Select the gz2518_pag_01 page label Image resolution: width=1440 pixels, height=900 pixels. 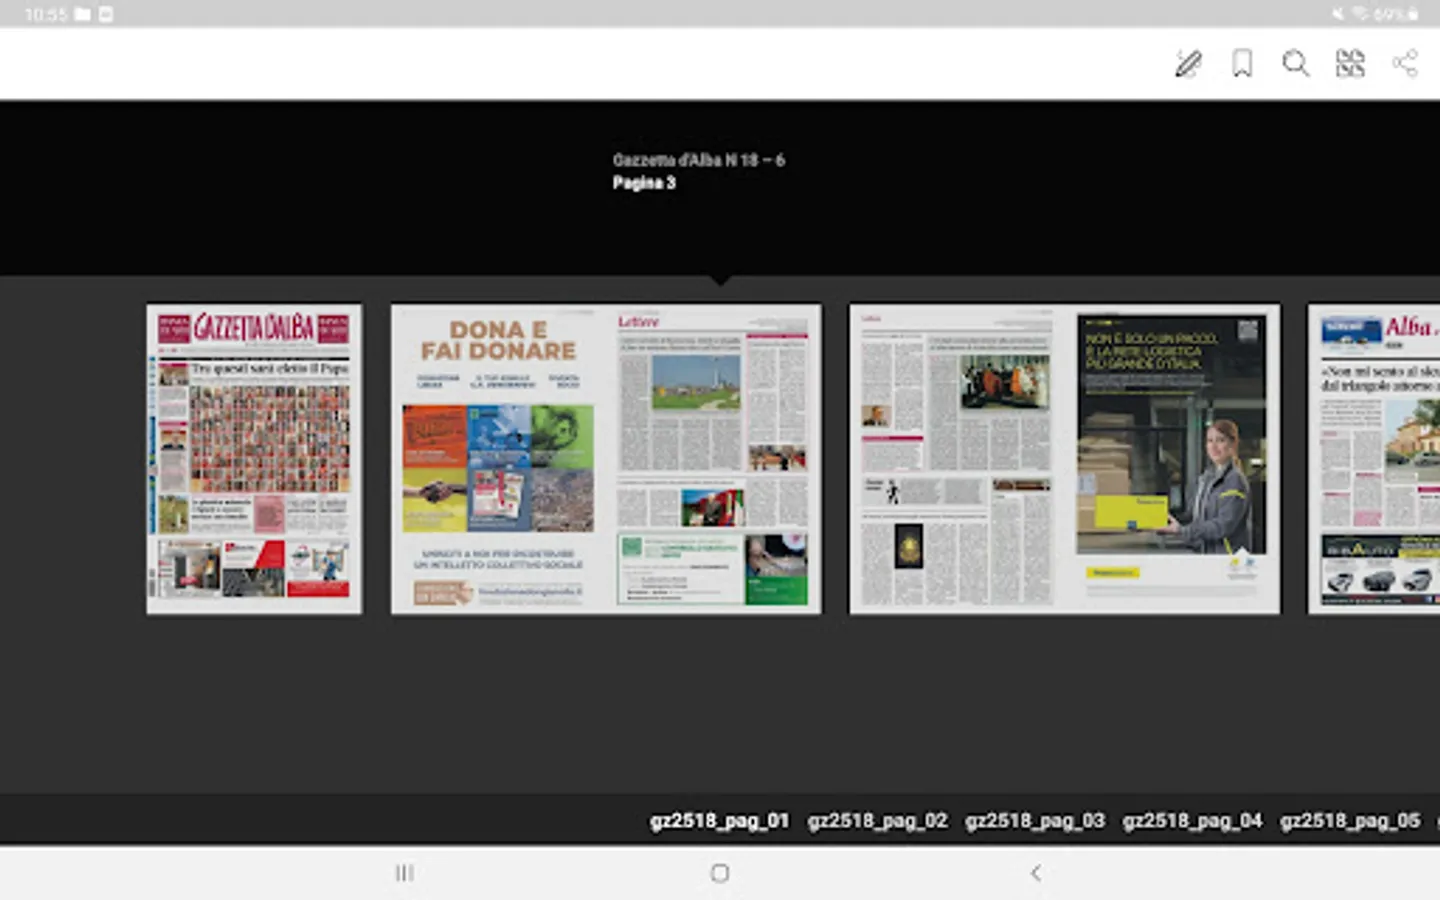(720, 820)
